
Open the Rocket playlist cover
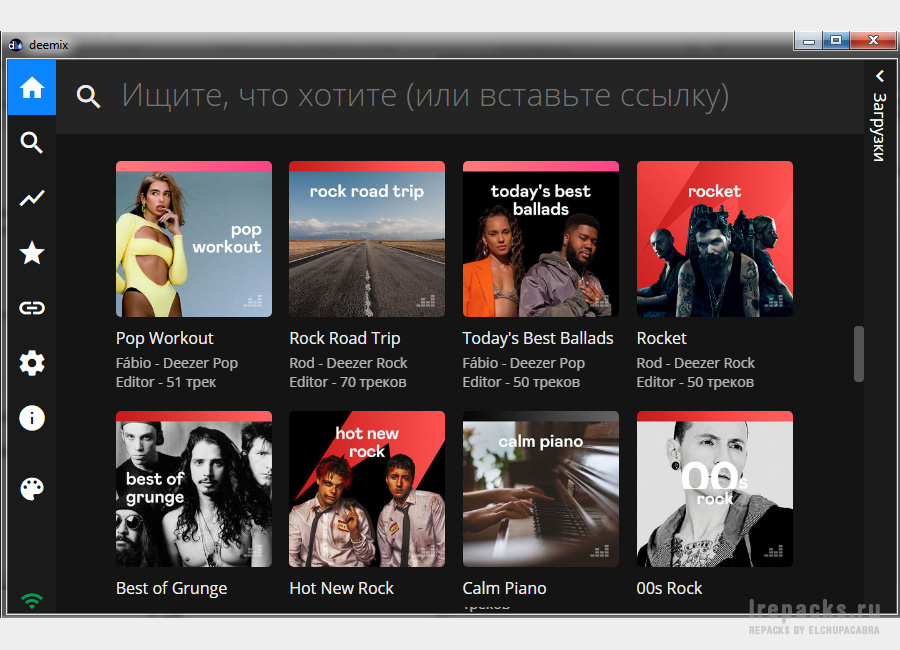click(x=715, y=239)
